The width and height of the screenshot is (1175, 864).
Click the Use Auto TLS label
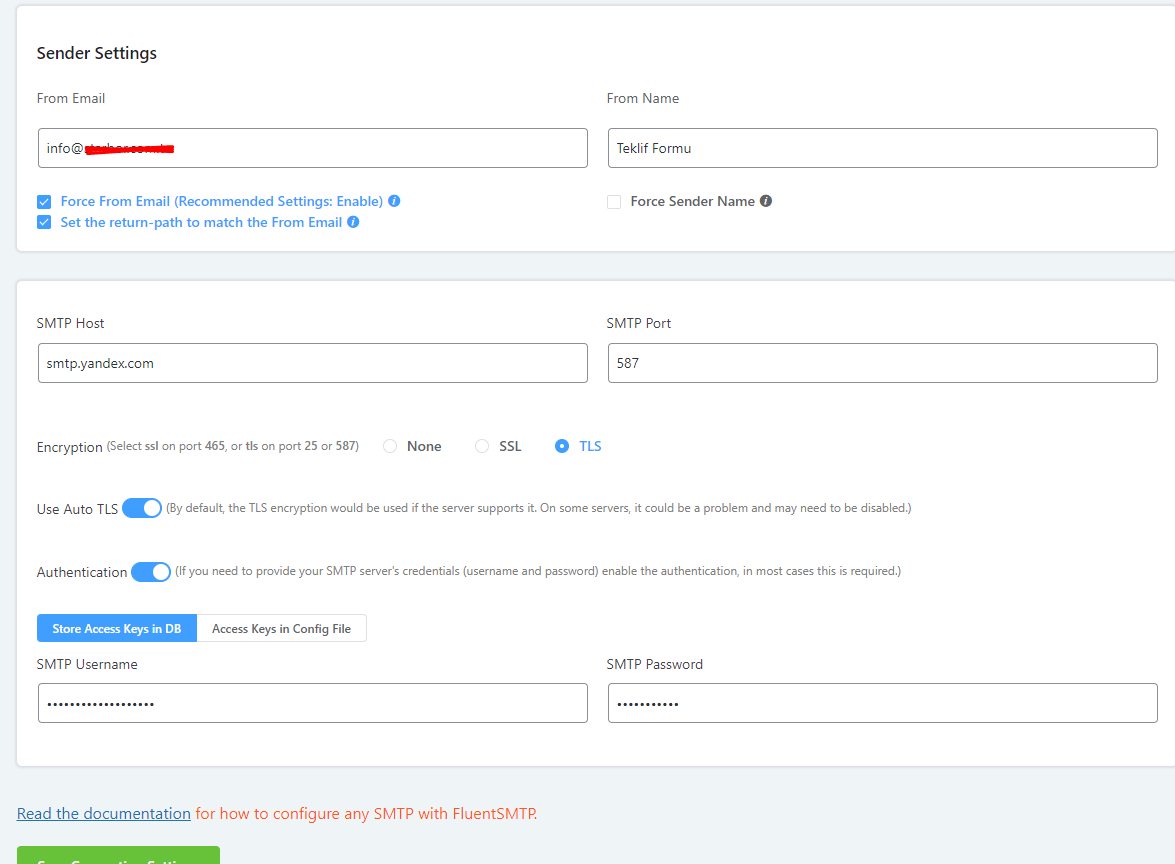click(77, 509)
